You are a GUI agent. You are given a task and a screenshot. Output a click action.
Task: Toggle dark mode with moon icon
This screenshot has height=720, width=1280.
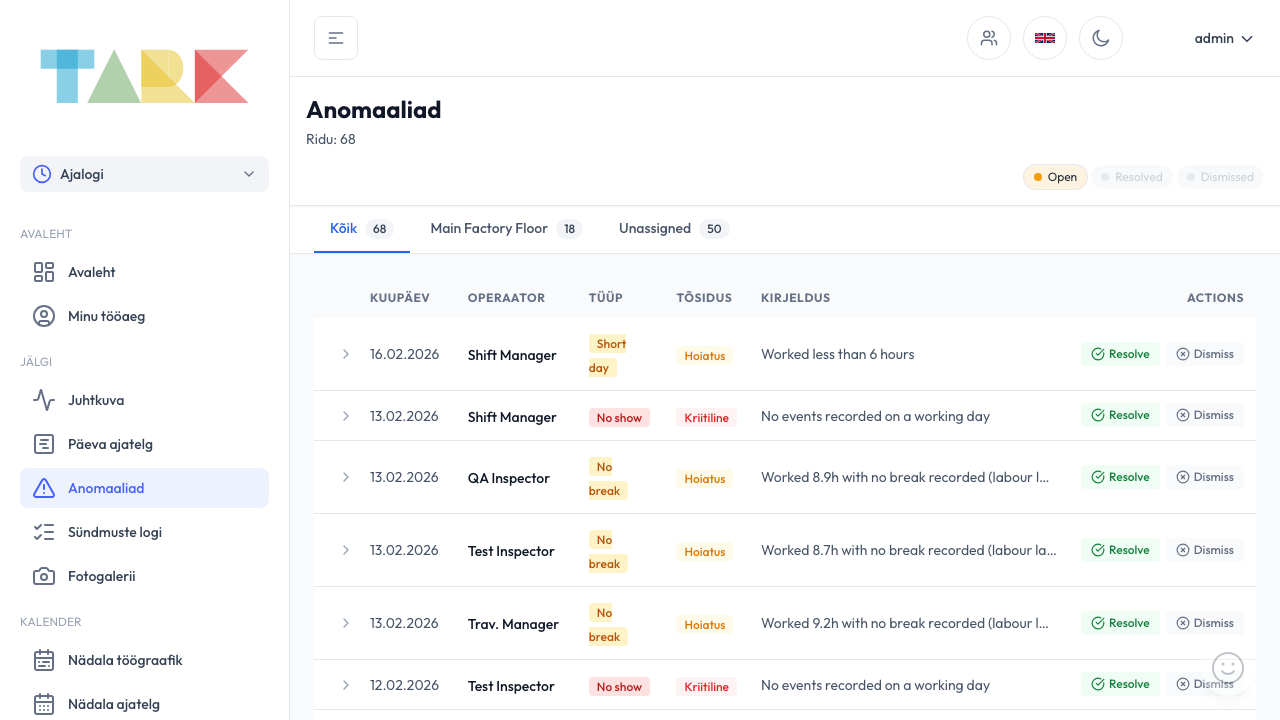1101,38
